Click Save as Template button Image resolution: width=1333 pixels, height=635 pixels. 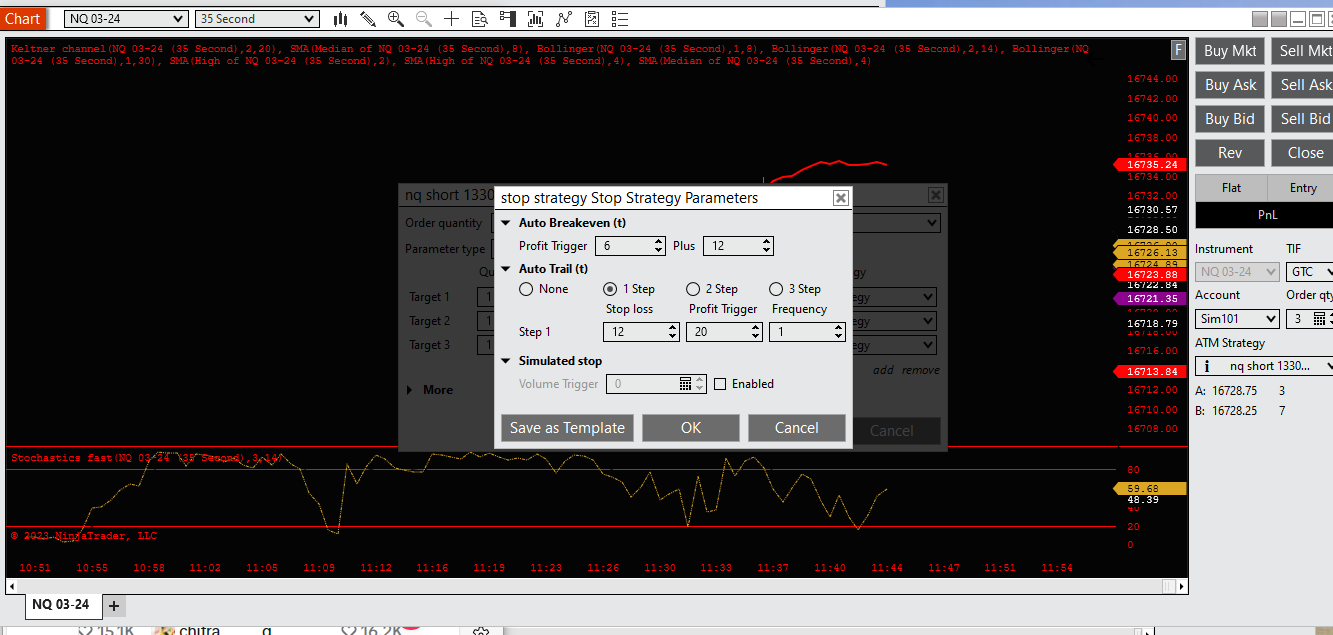tap(568, 428)
